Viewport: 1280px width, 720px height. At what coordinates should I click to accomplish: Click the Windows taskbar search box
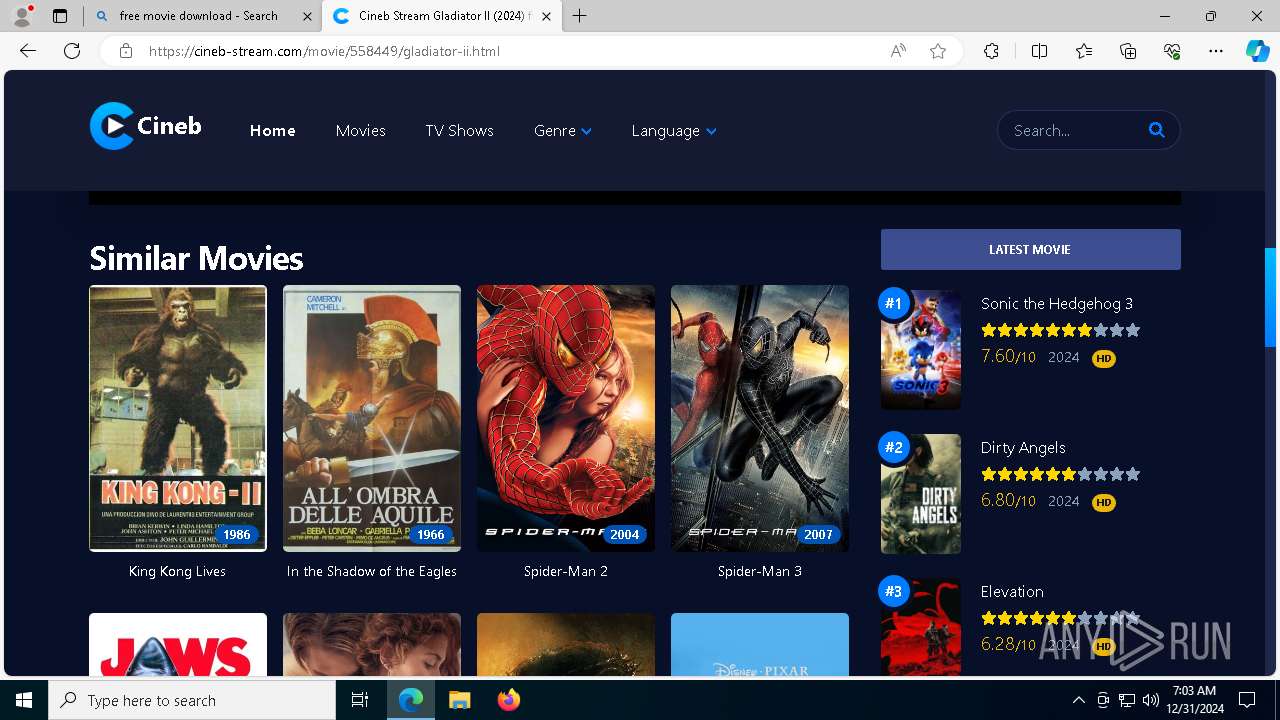(x=192, y=700)
